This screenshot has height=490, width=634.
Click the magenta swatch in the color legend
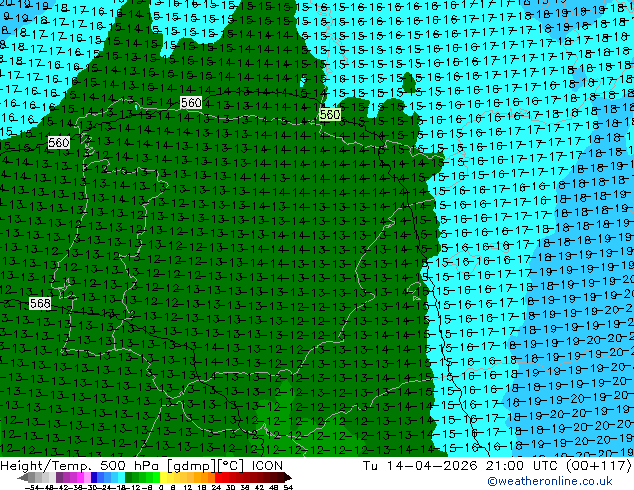click(x=80, y=477)
